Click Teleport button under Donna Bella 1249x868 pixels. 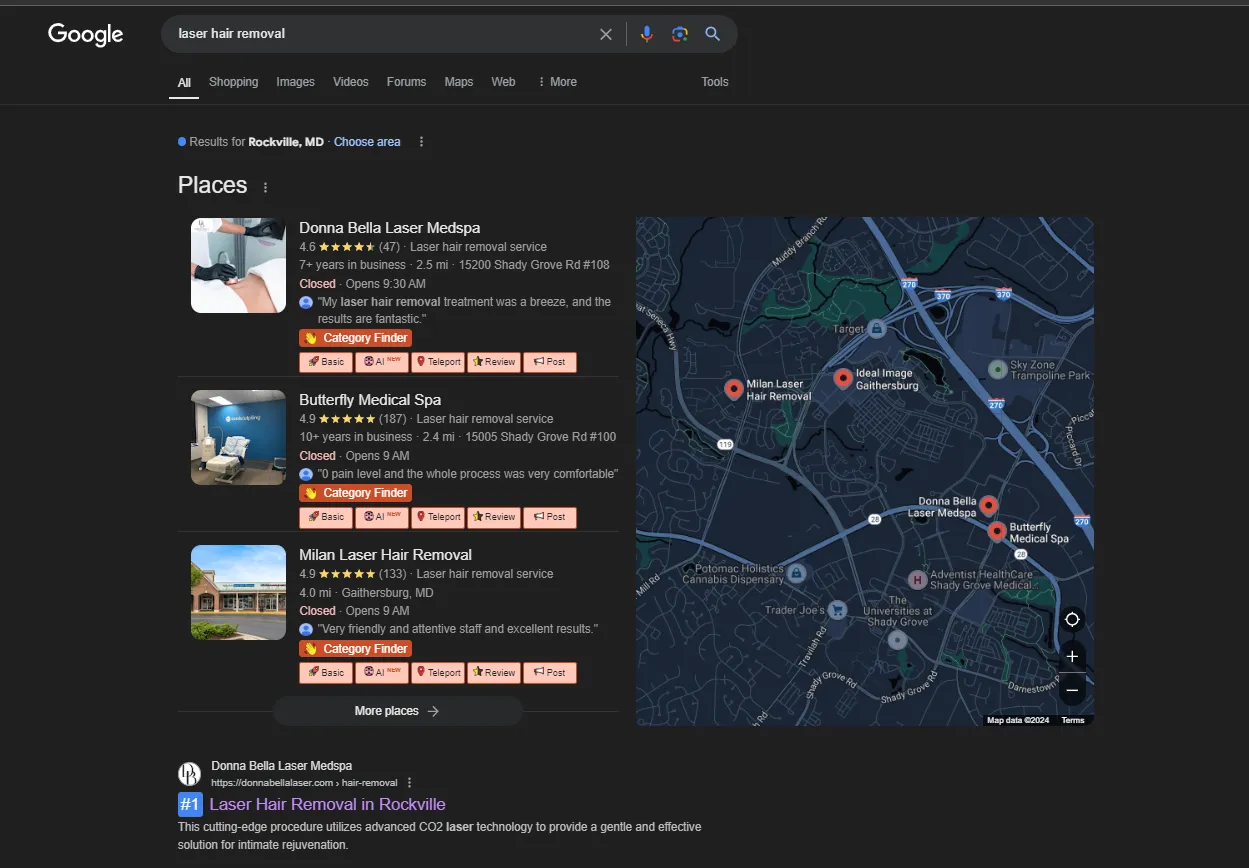click(438, 362)
